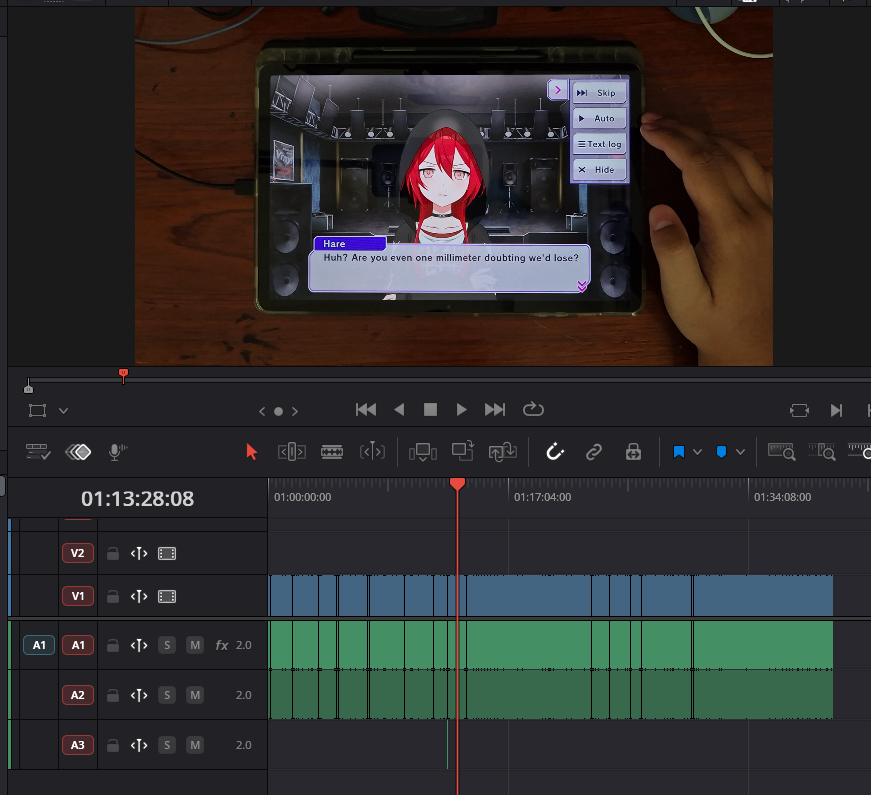Toggle the Position Lock icon
Image resolution: width=871 pixels, height=795 pixels.
click(633, 452)
